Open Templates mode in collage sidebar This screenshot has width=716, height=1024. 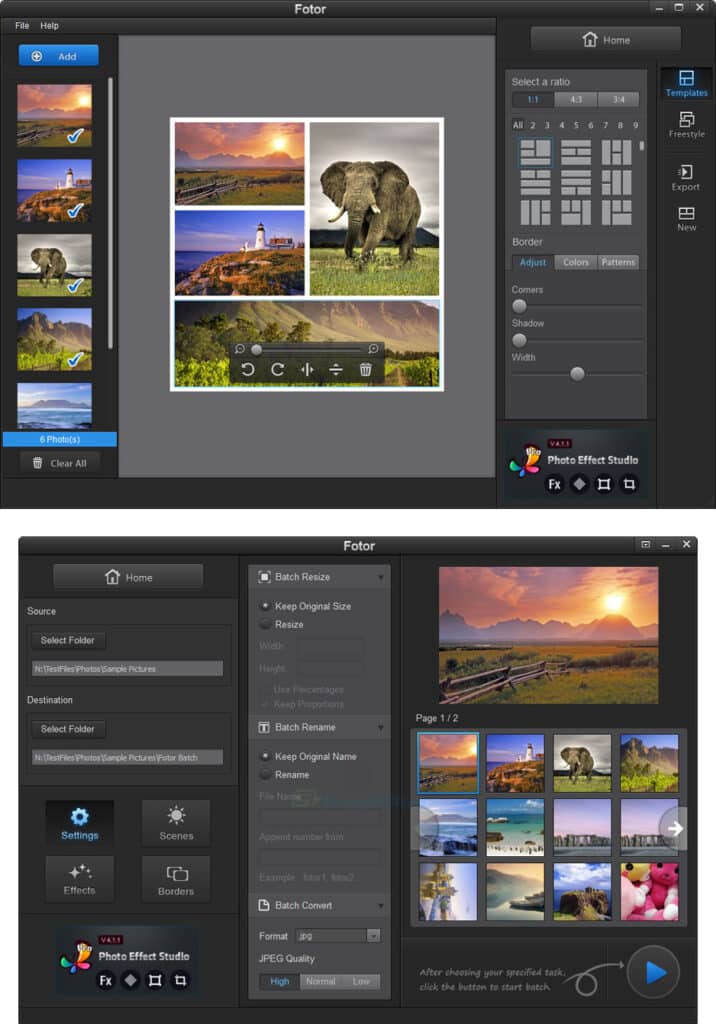coord(686,84)
